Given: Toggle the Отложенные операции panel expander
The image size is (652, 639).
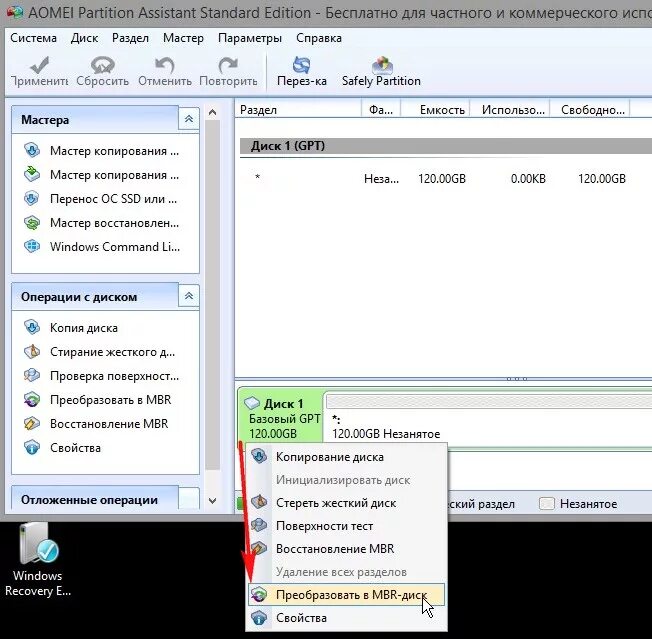Looking at the screenshot, I should click(189, 498).
